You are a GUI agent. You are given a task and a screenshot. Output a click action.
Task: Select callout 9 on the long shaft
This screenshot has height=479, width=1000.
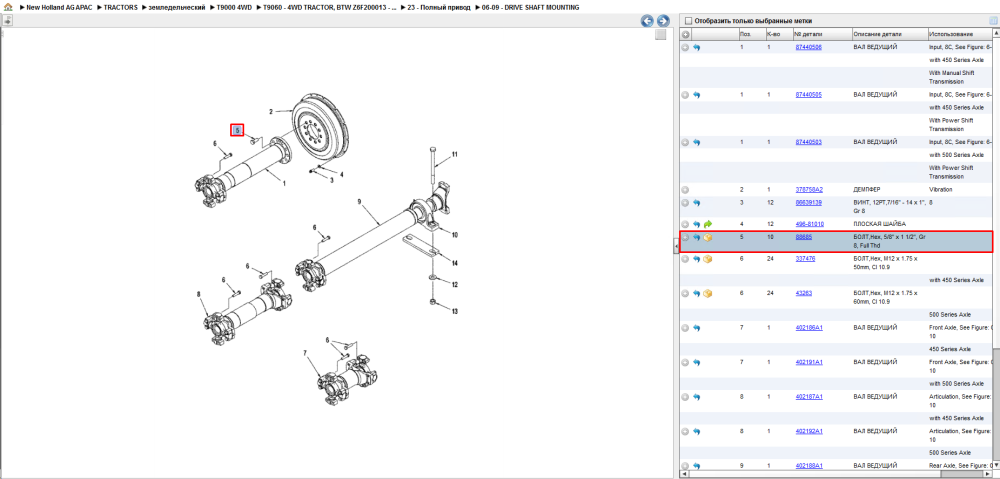click(x=359, y=202)
